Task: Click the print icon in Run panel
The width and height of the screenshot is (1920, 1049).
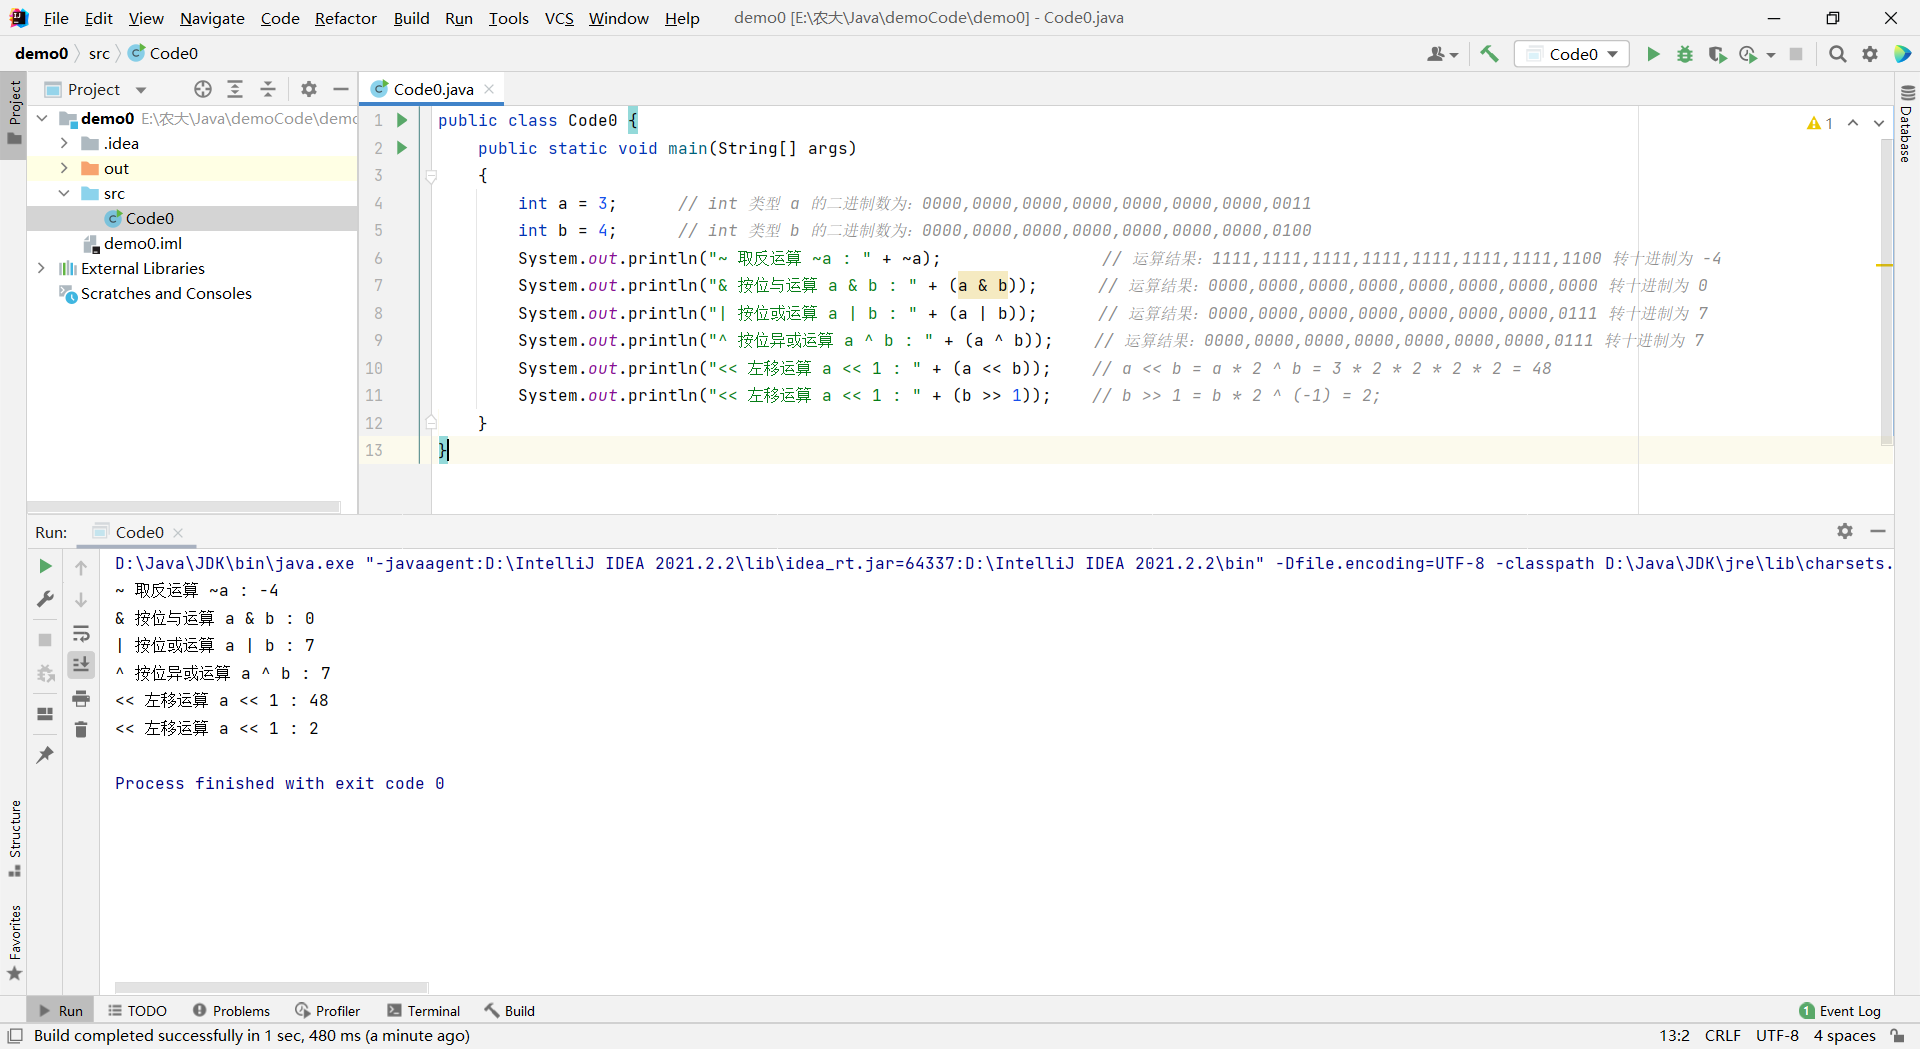Action: (x=81, y=698)
